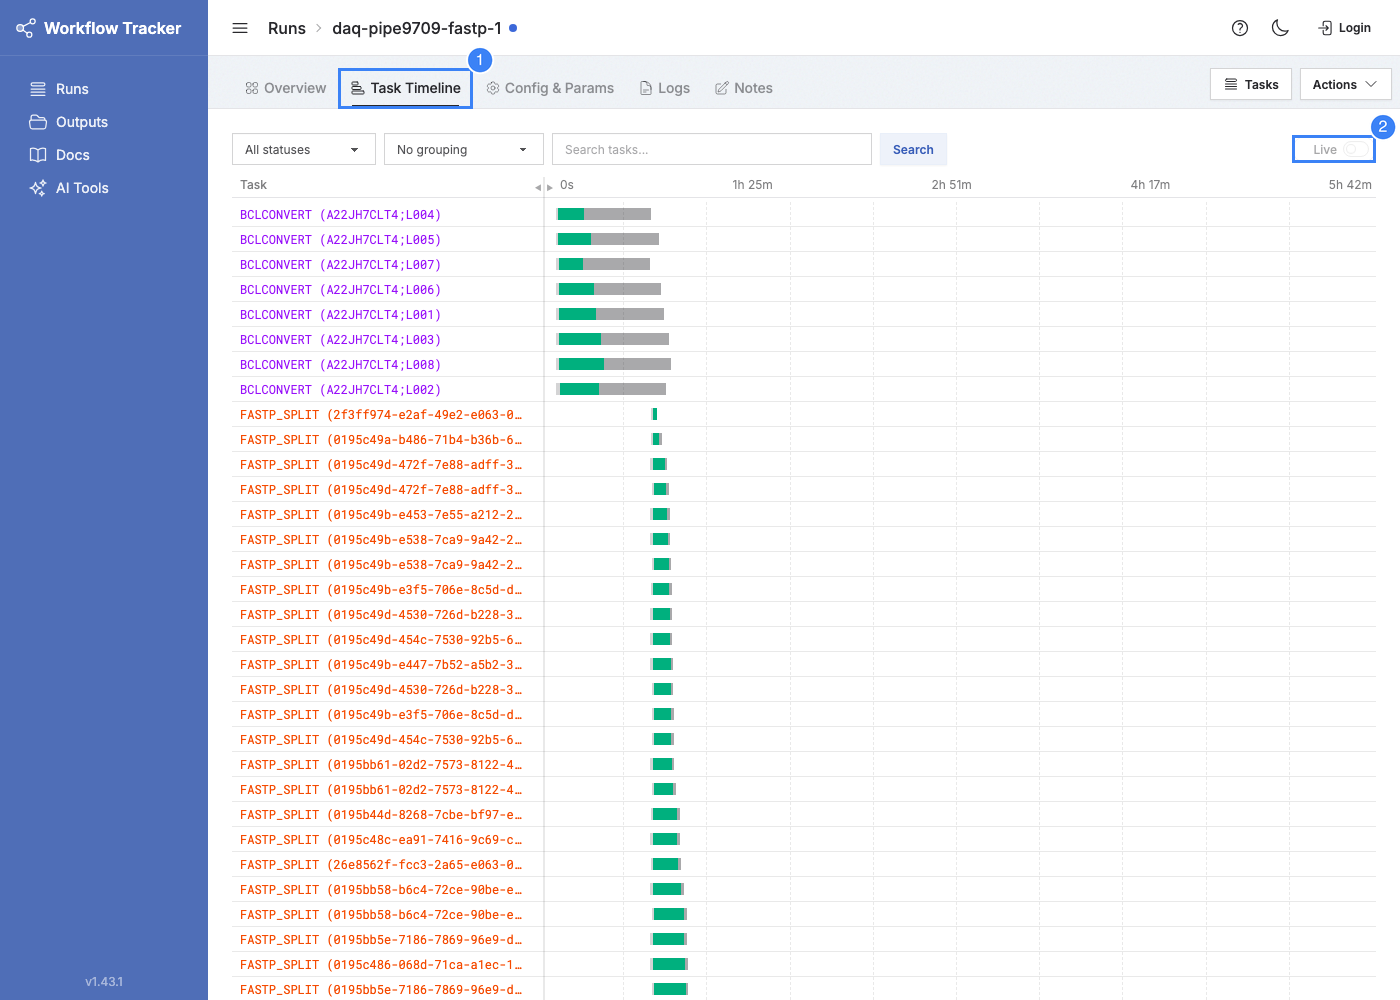Open the Config & Params tab
1400x1000 pixels.
click(550, 88)
